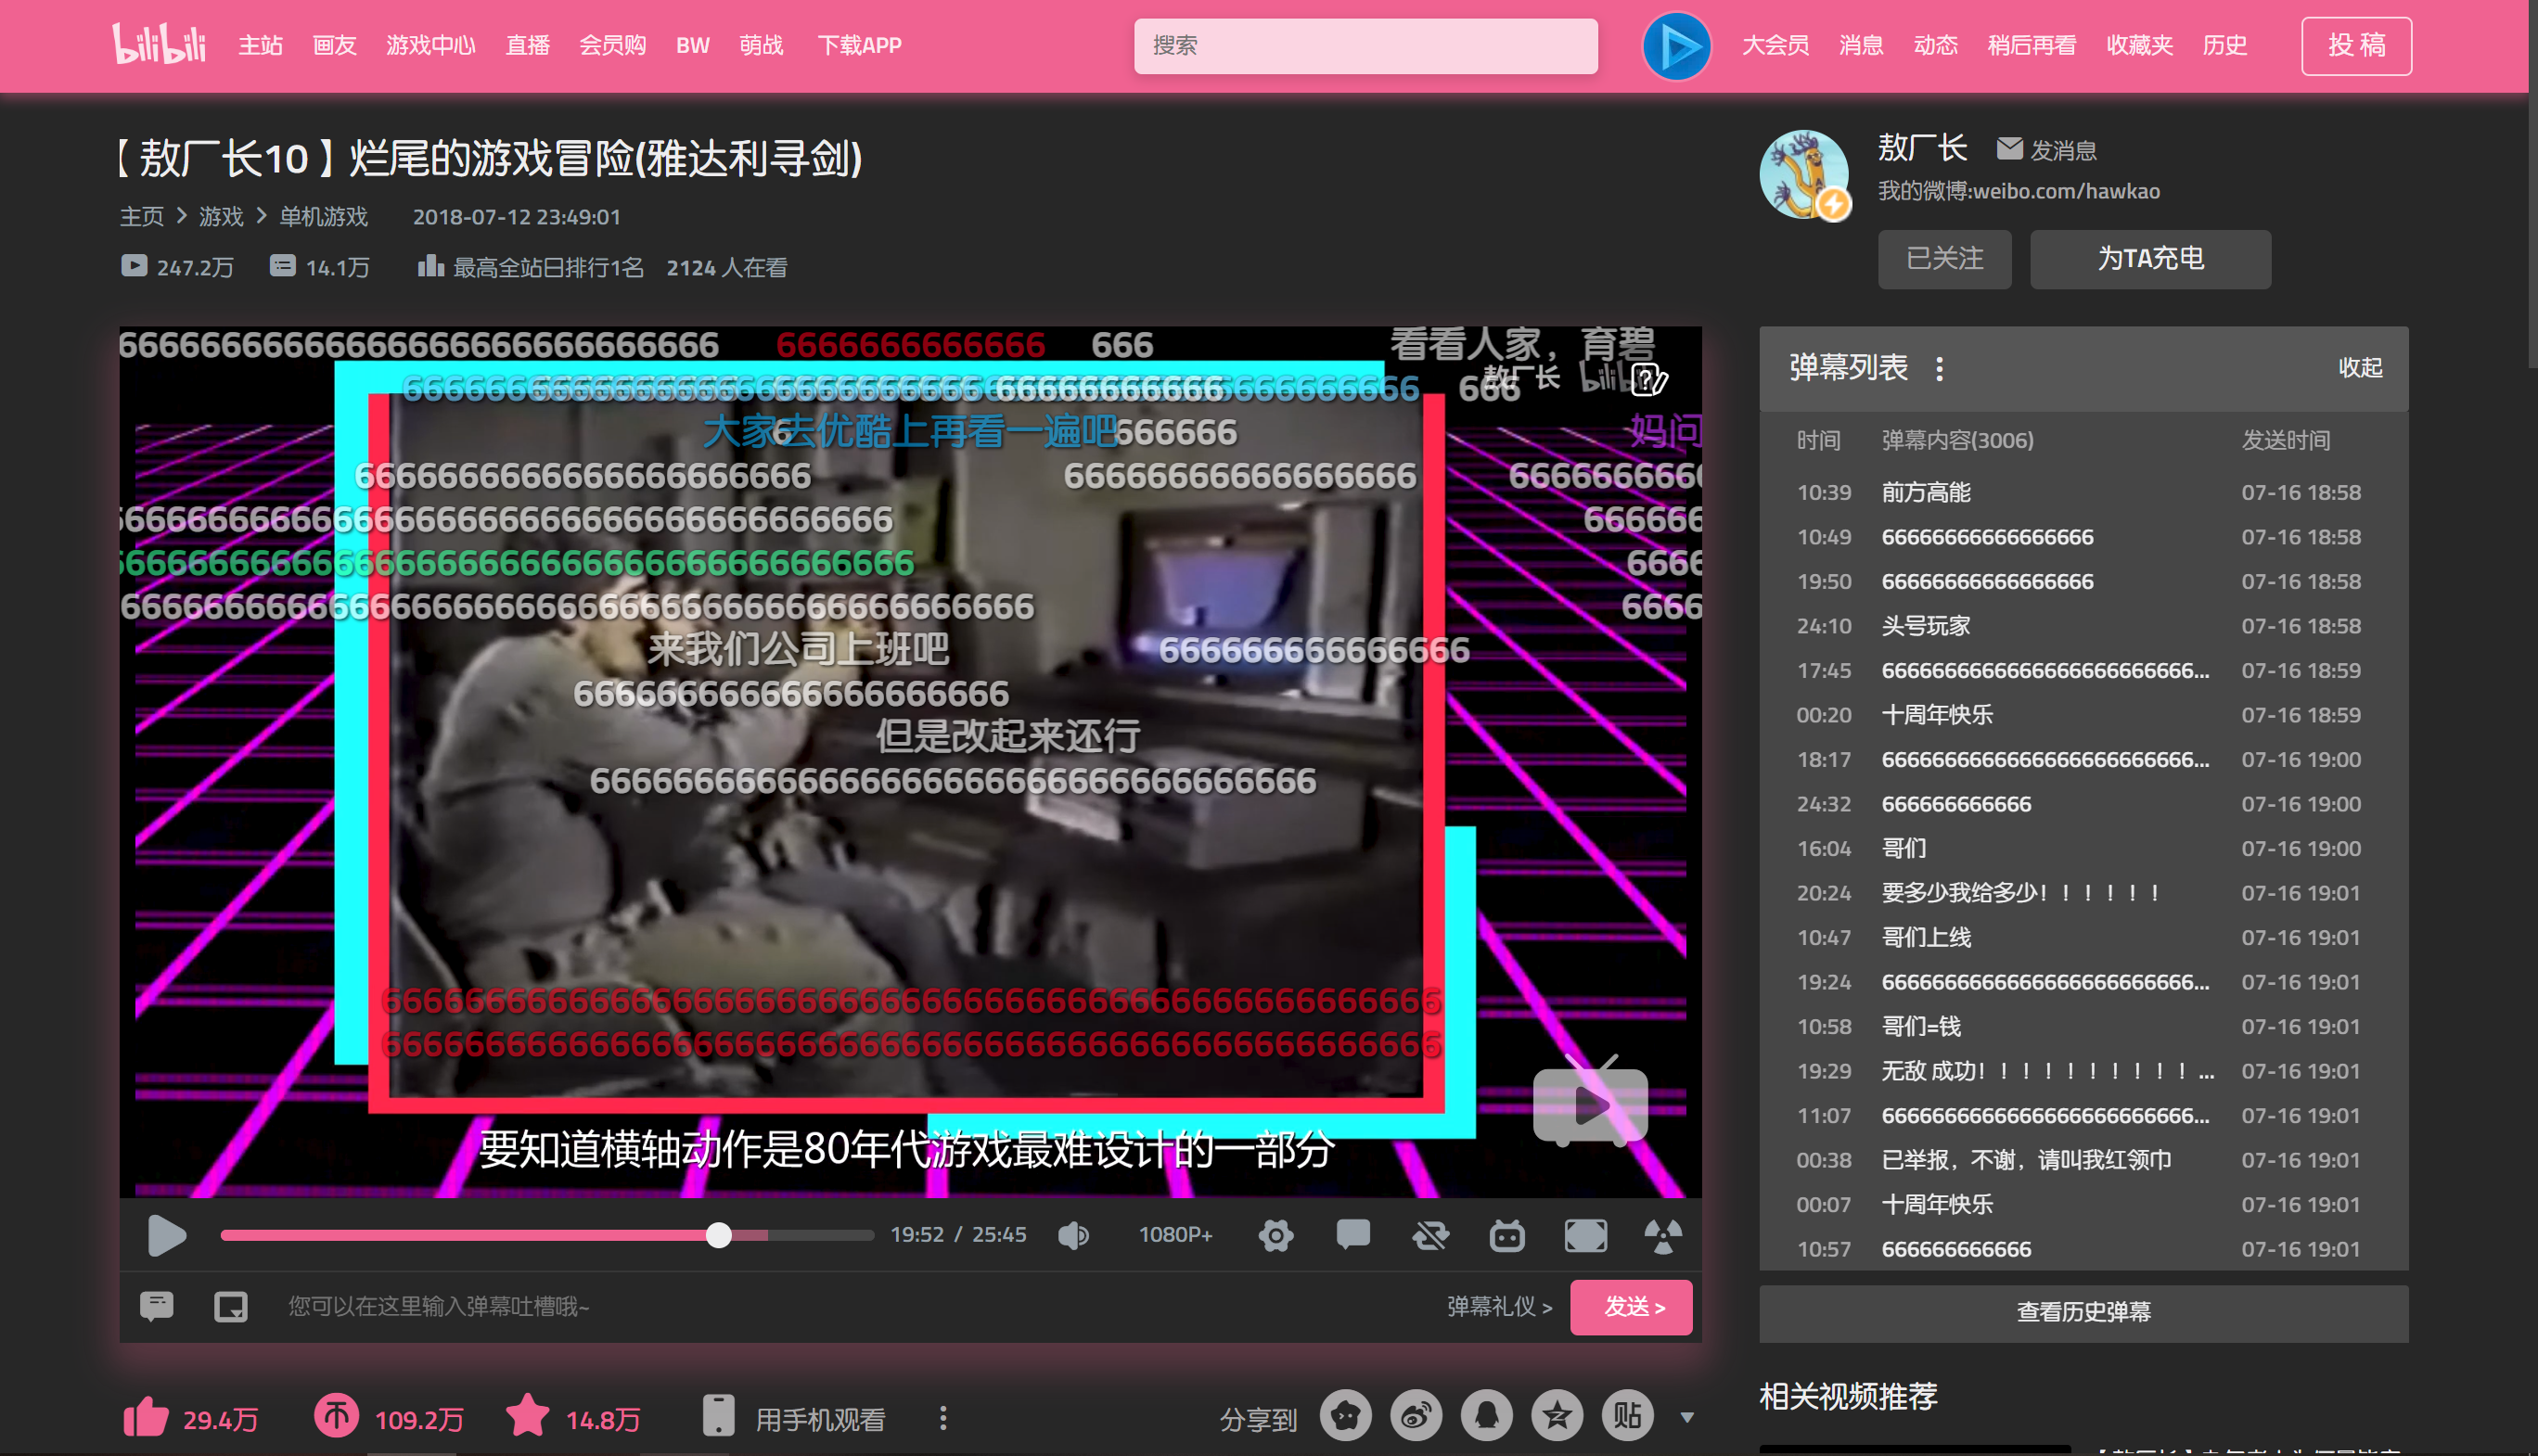Screen dimensions: 2538x1456
Task: Collapse danmaku list with 收起
Action: pos(2359,368)
